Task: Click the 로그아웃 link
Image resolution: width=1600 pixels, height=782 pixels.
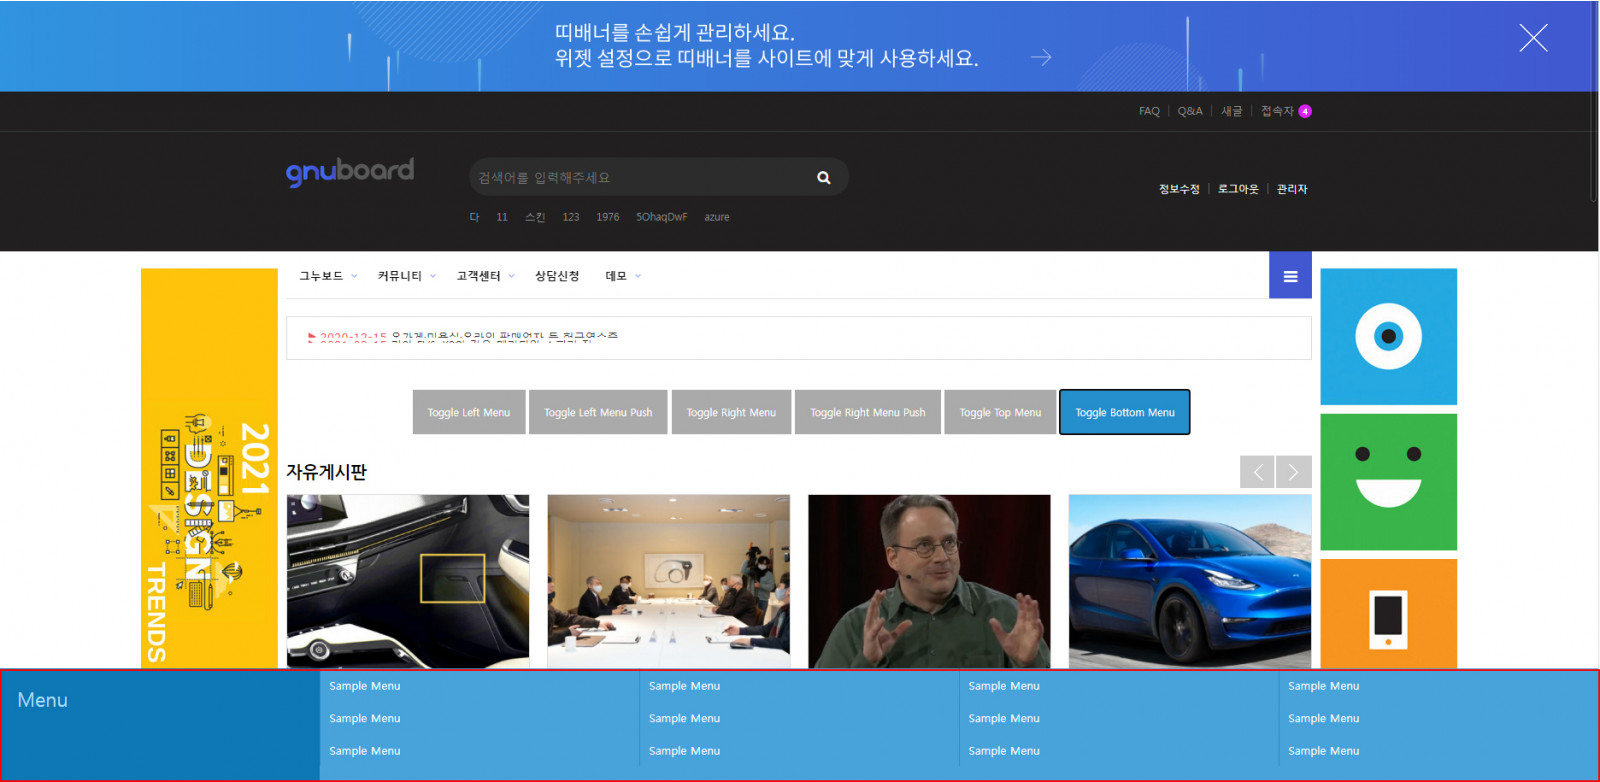Action: click(1238, 189)
